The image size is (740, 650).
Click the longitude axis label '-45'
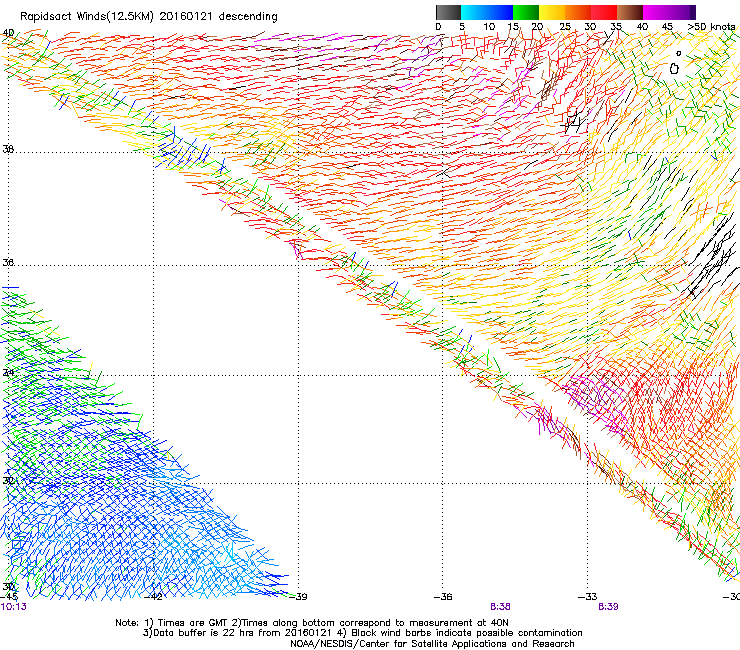click(x=10, y=597)
